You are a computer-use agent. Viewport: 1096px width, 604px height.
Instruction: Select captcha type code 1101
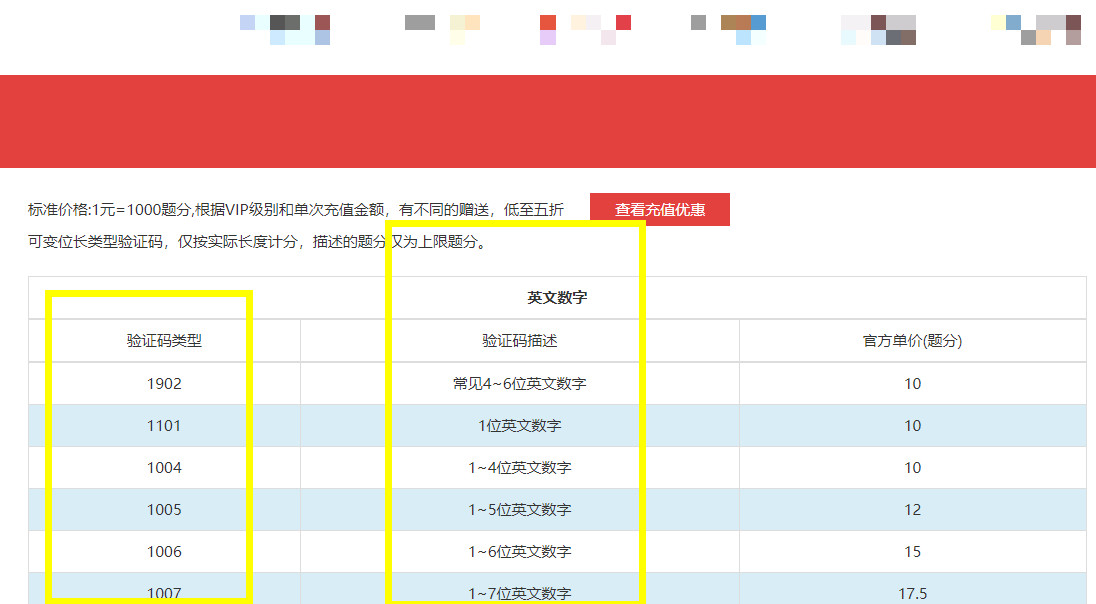pyautogui.click(x=164, y=425)
